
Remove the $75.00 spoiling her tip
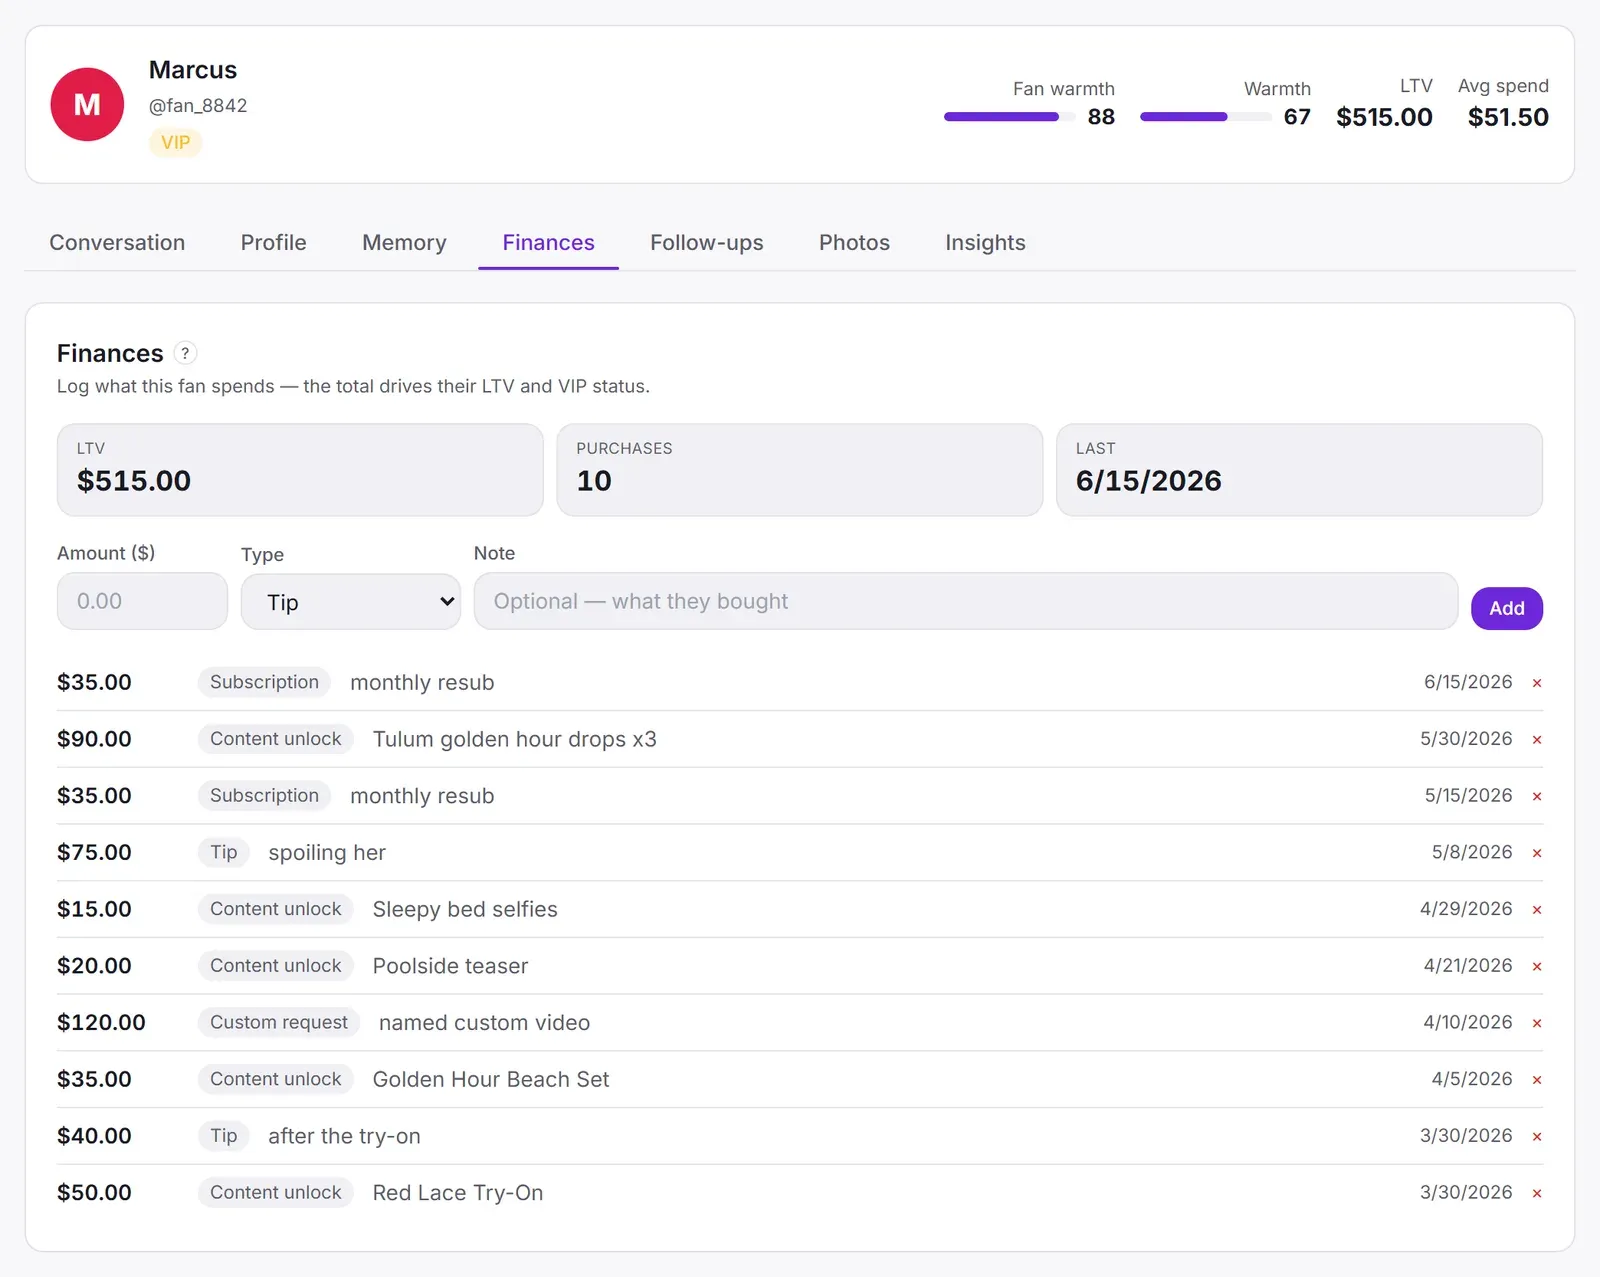pyautogui.click(x=1537, y=853)
